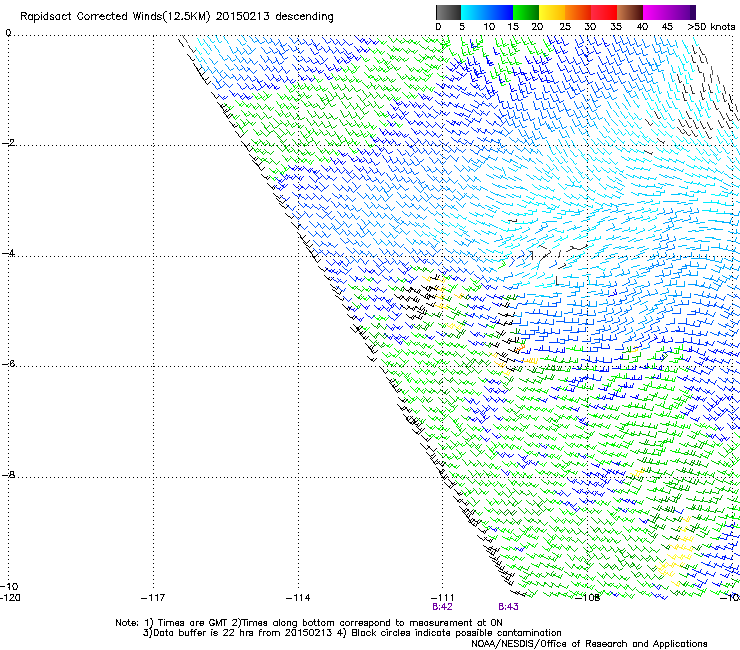Click the 'Data buffer is 22 hrs' note line

tap(352, 633)
